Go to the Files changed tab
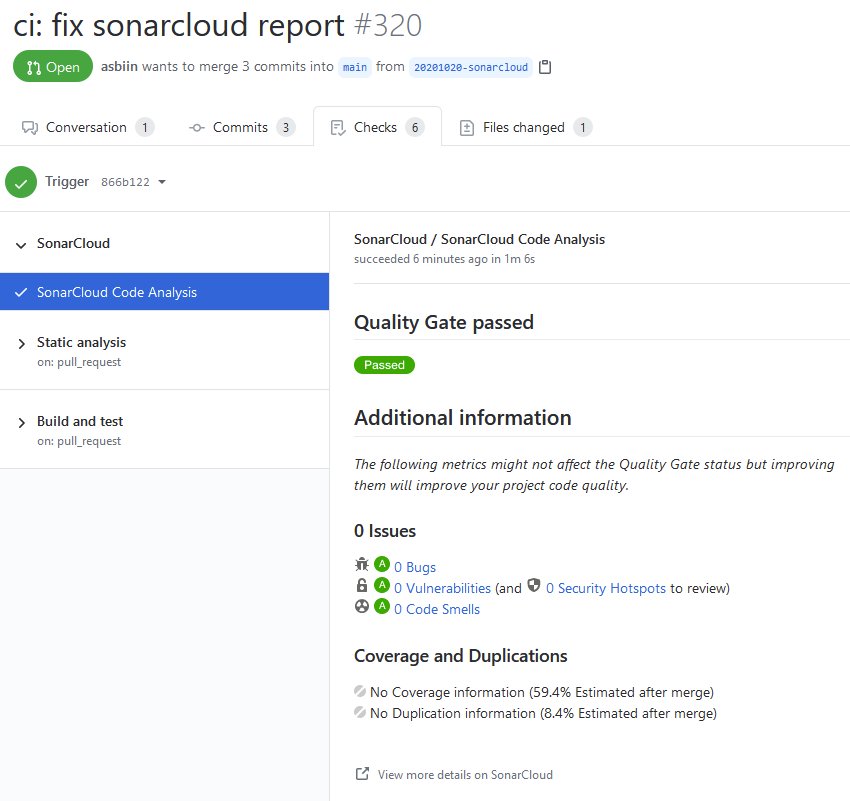Image resolution: width=850 pixels, height=801 pixels. pos(524,127)
